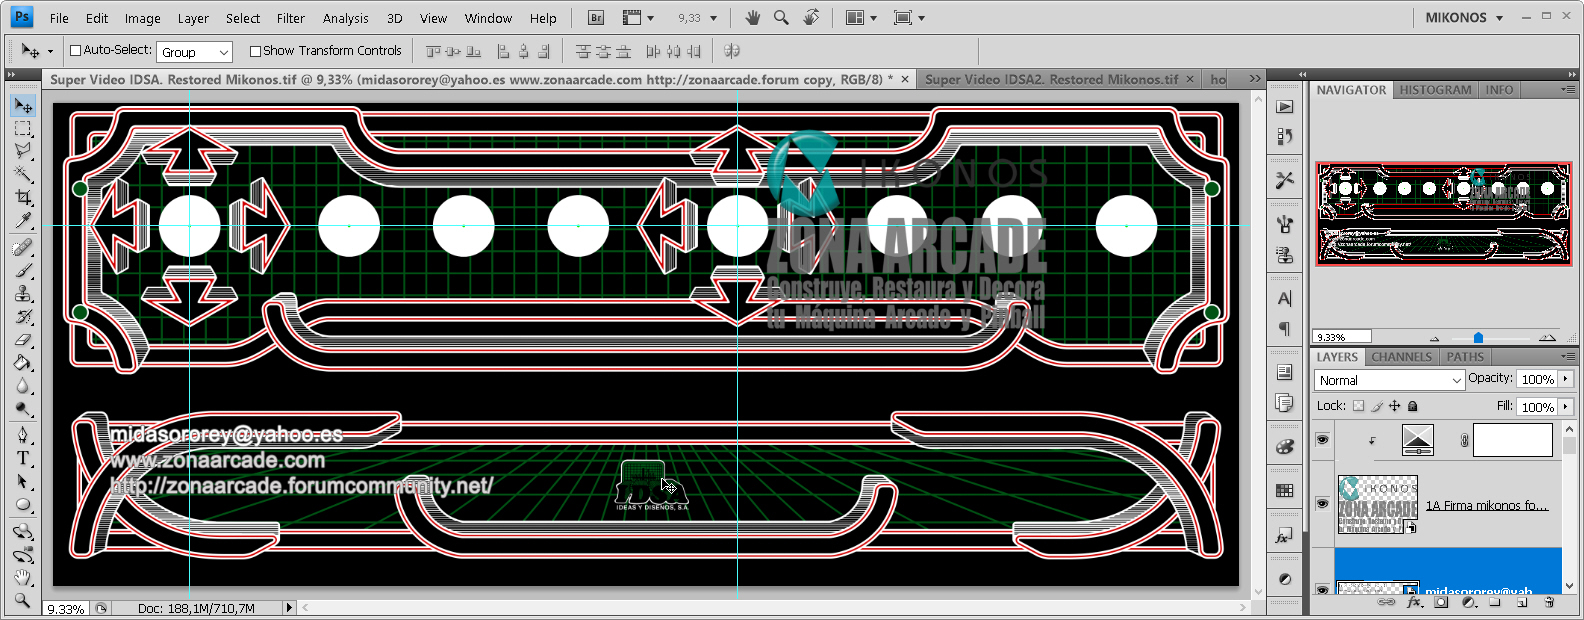The image size is (1584, 620).
Task: Click the Navigator zoom slider handle
Action: (1478, 338)
